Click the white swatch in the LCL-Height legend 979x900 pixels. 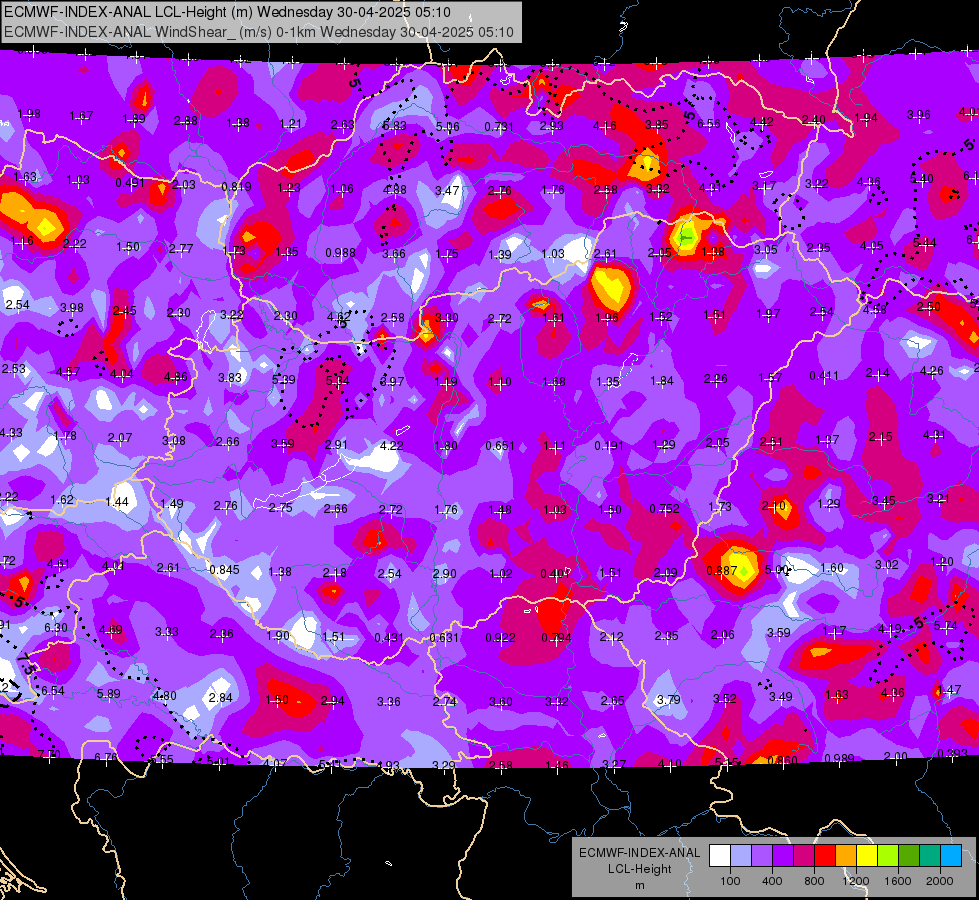point(721,855)
